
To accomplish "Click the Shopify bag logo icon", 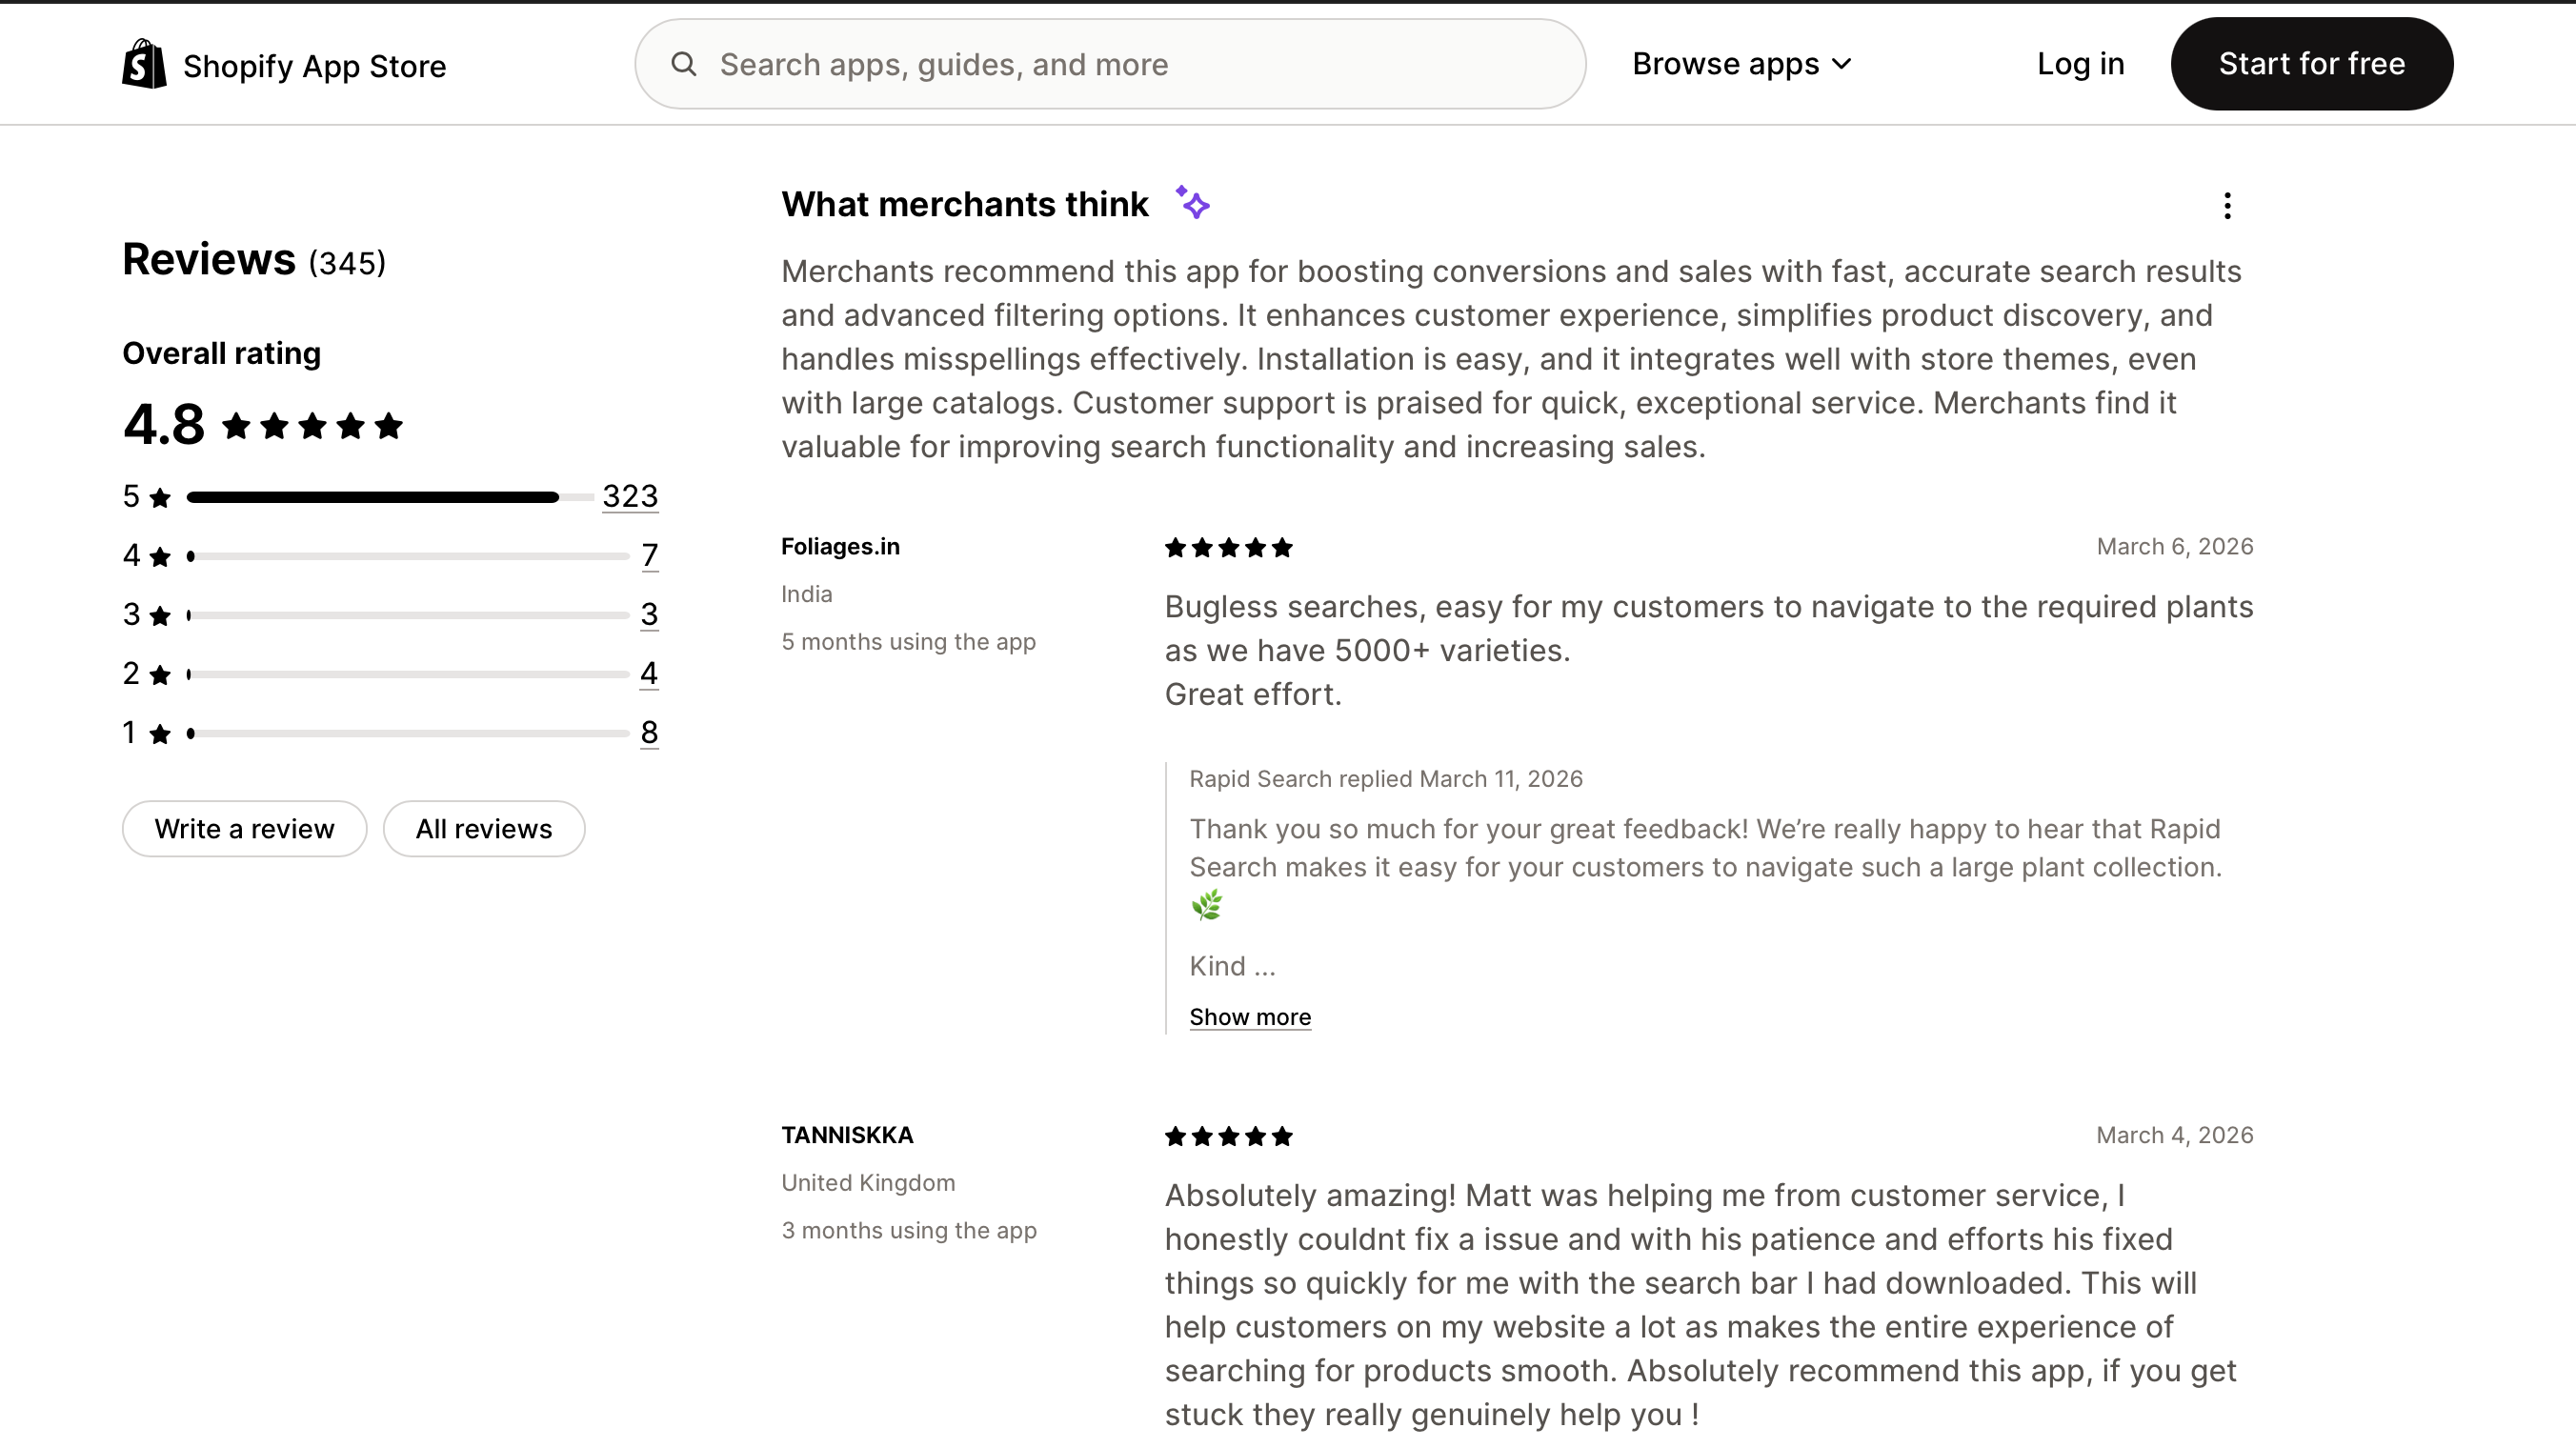I will [x=144, y=64].
